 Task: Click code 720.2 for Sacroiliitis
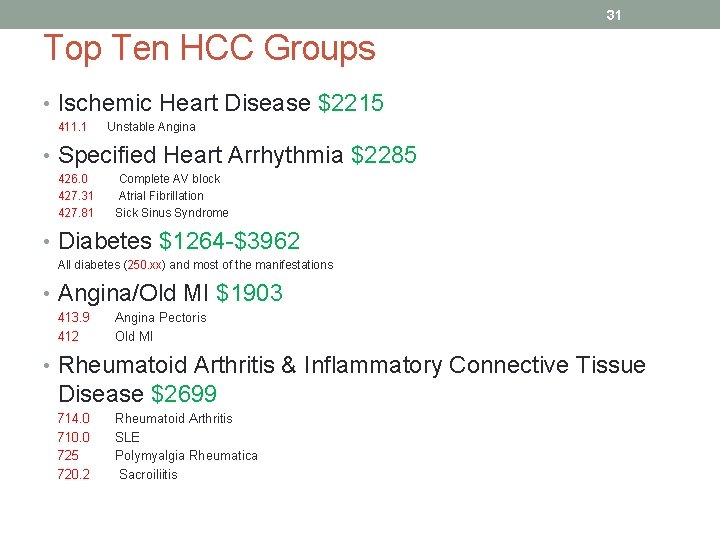click(x=73, y=474)
